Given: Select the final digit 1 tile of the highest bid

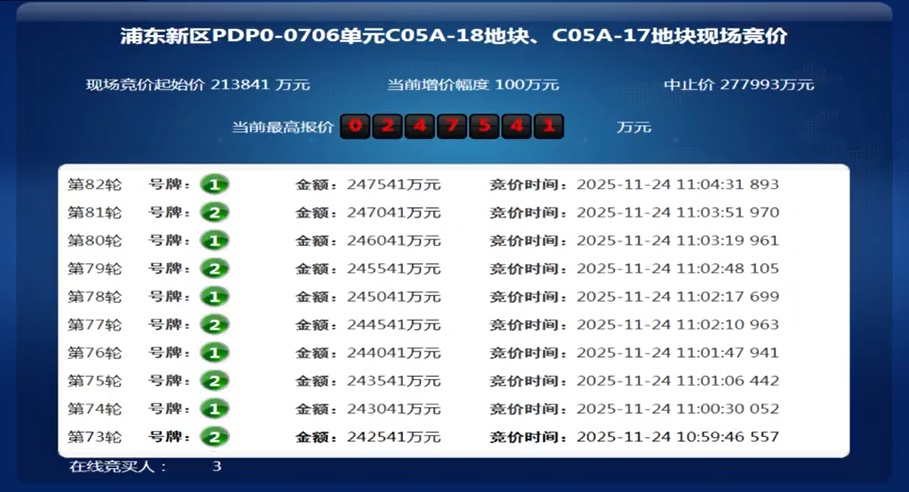Looking at the screenshot, I should (x=548, y=127).
